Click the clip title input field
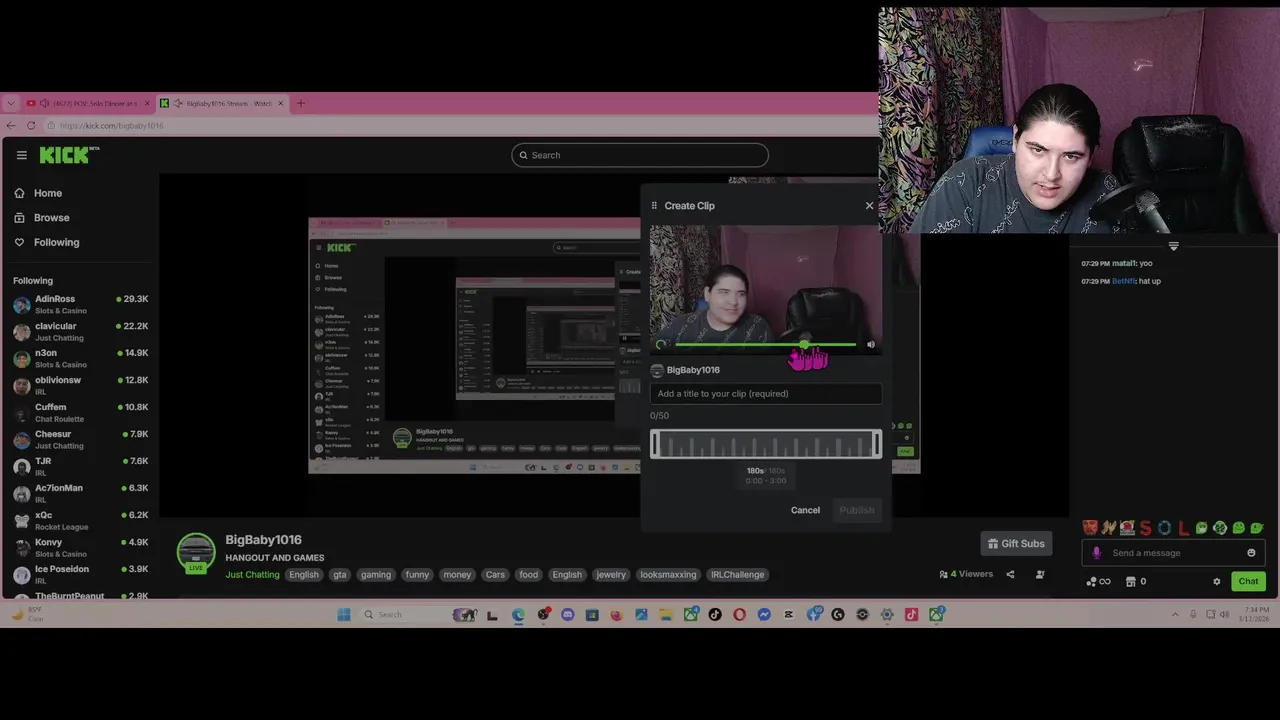 [766, 394]
